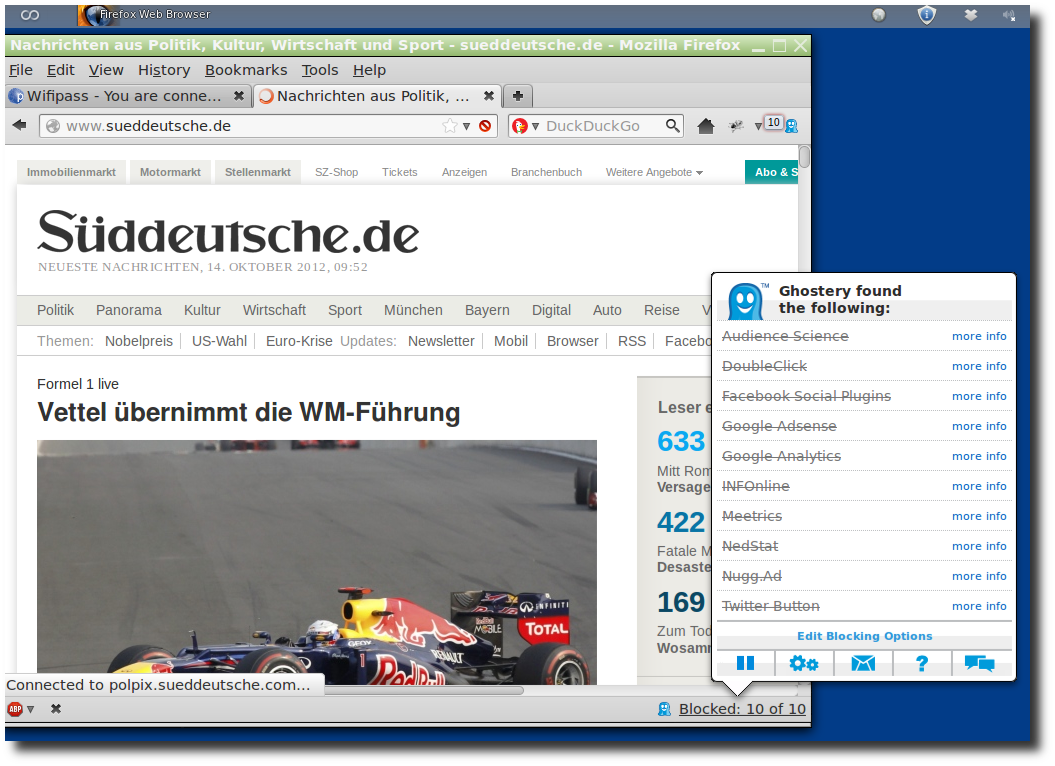Expand Weitere Angebote dropdown
Screen dimensions: 1055x766
(654, 172)
